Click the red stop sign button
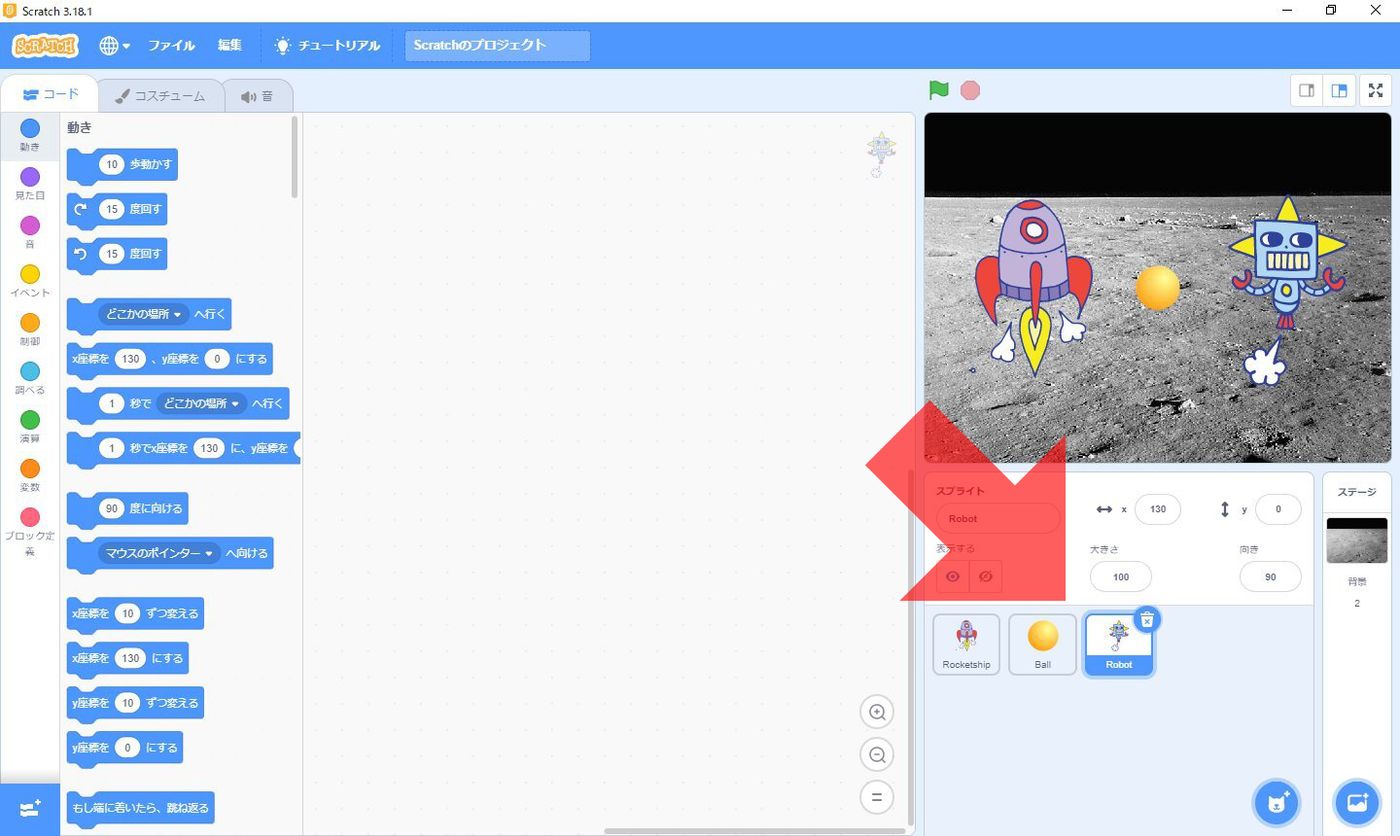The height and width of the screenshot is (836, 1400). (x=970, y=90)
